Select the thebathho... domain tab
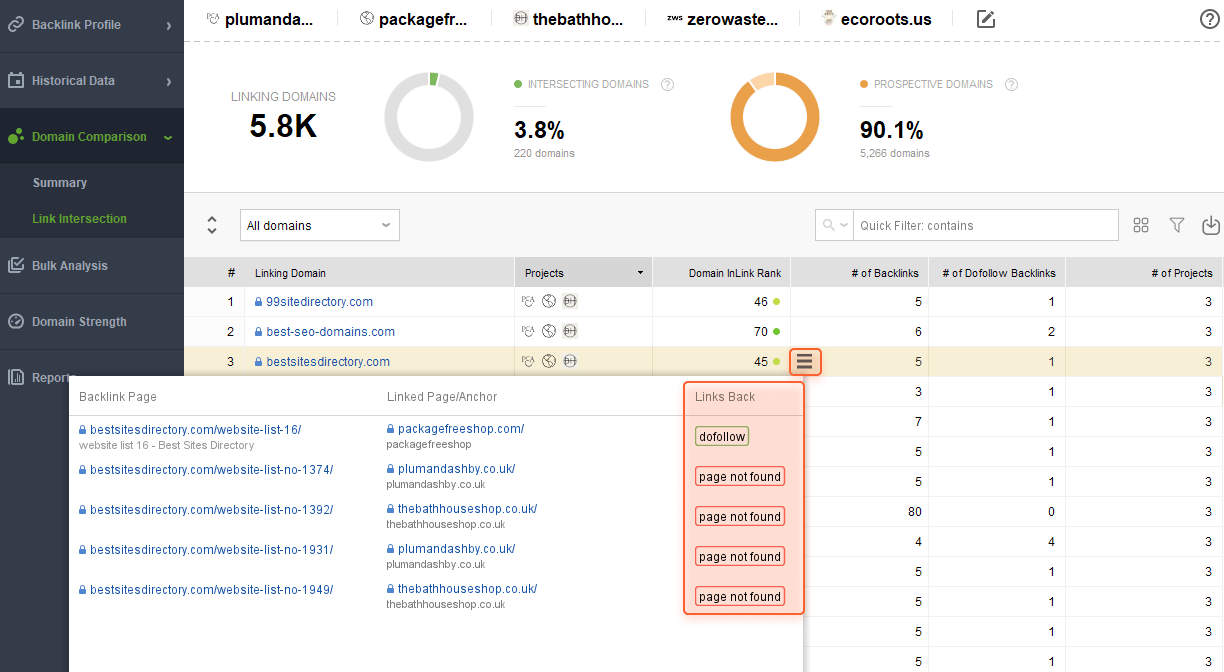 [567, 18]
